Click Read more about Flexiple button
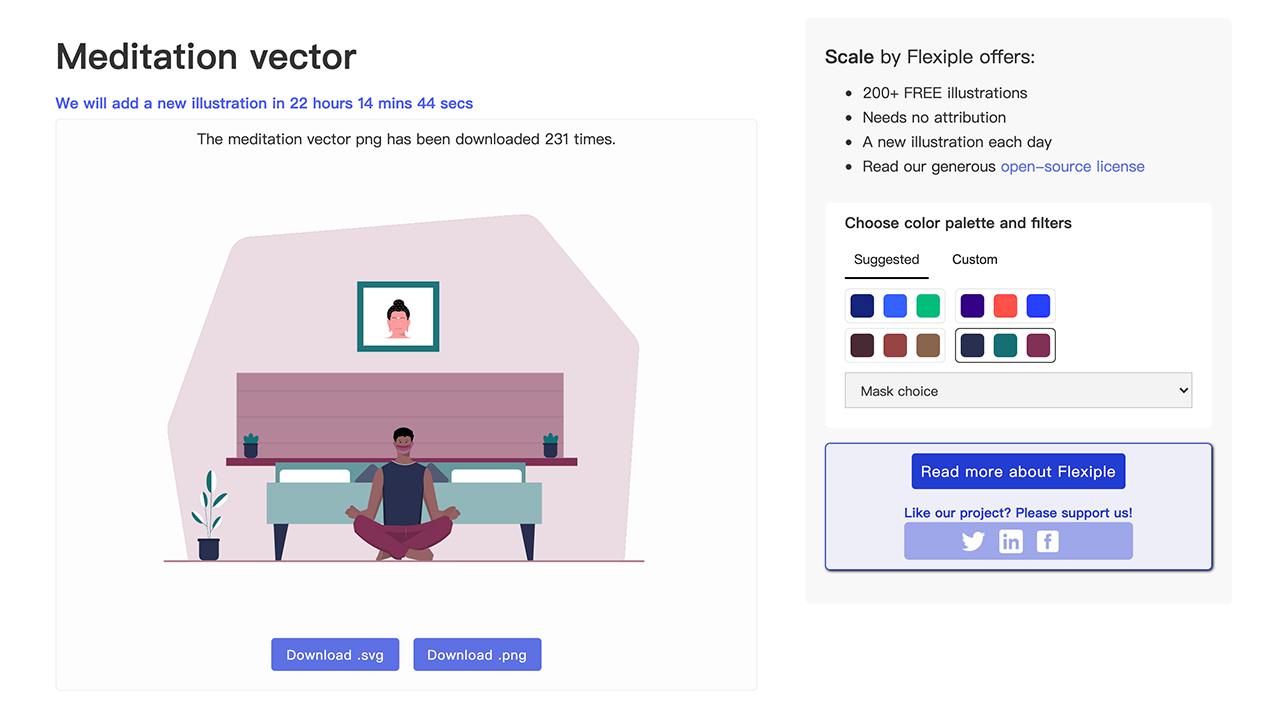The width and height of the screenshot is (1280, 720). [1018, 472]
